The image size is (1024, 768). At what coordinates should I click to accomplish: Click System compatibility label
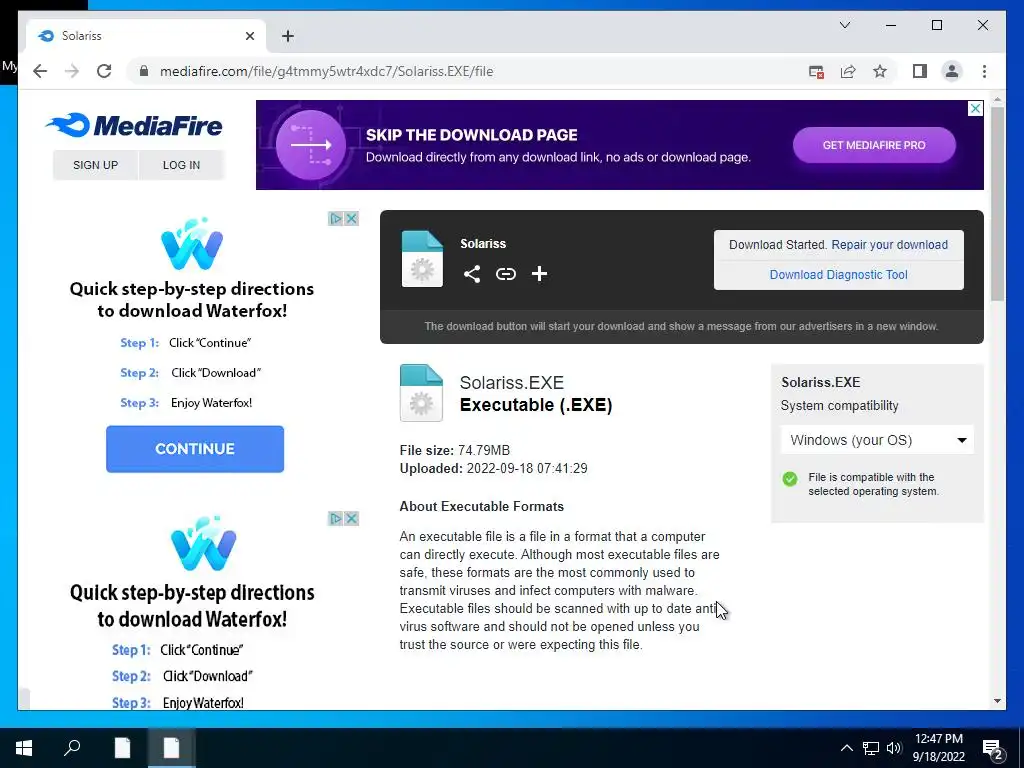pos(839,406)
